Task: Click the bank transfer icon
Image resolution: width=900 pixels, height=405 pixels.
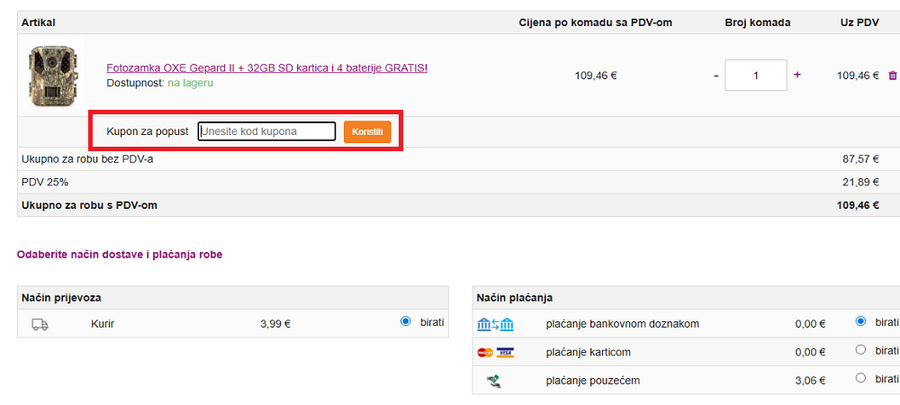Action: click(x=496, y=324)
